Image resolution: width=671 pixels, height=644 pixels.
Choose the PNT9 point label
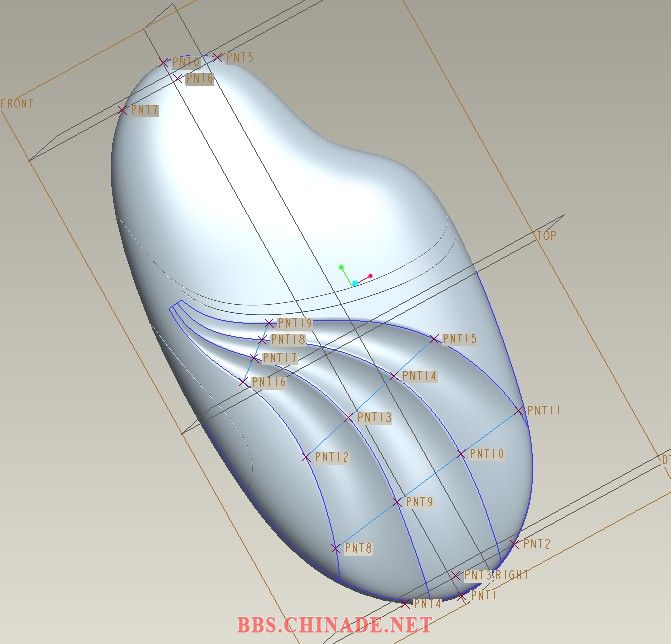tap(419, 502)
